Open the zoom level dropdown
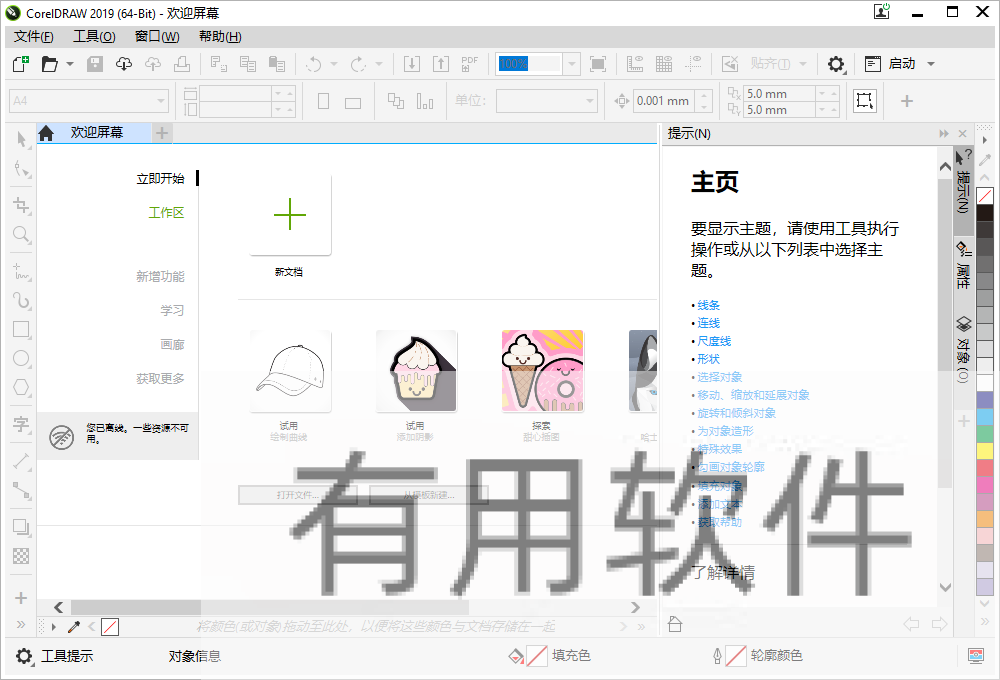This screenshot has width=1000, height=680. click(x=571, y=64)
